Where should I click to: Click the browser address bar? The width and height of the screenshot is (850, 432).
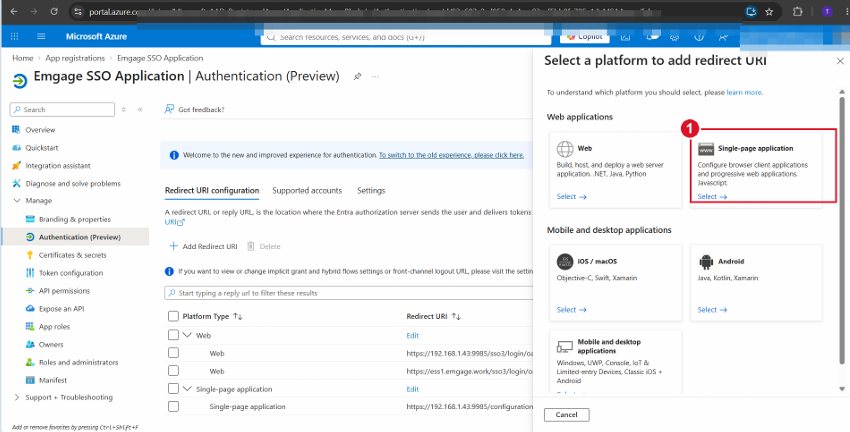click(407, 11)
